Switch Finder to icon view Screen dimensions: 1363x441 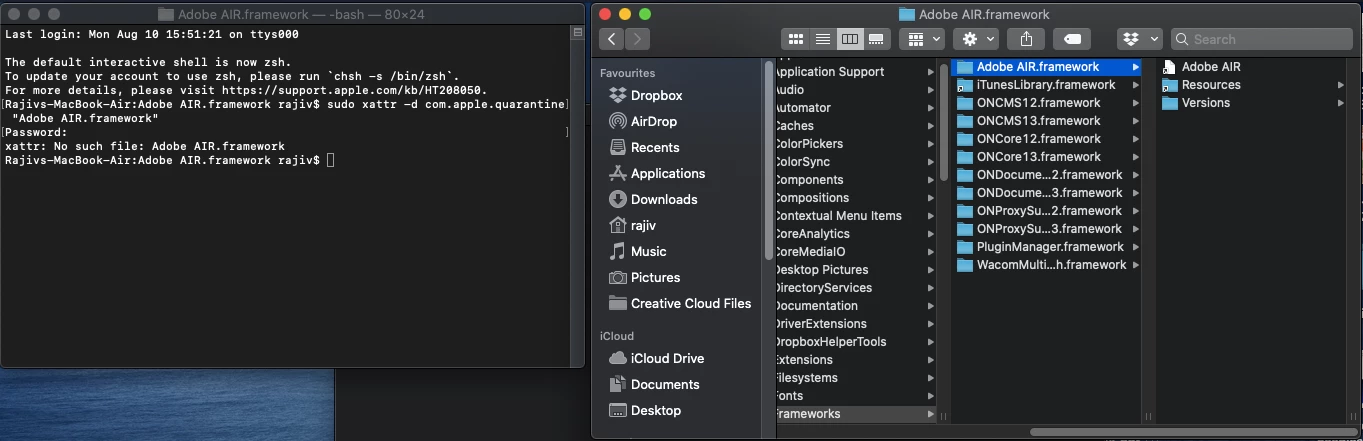pos(796,39)
